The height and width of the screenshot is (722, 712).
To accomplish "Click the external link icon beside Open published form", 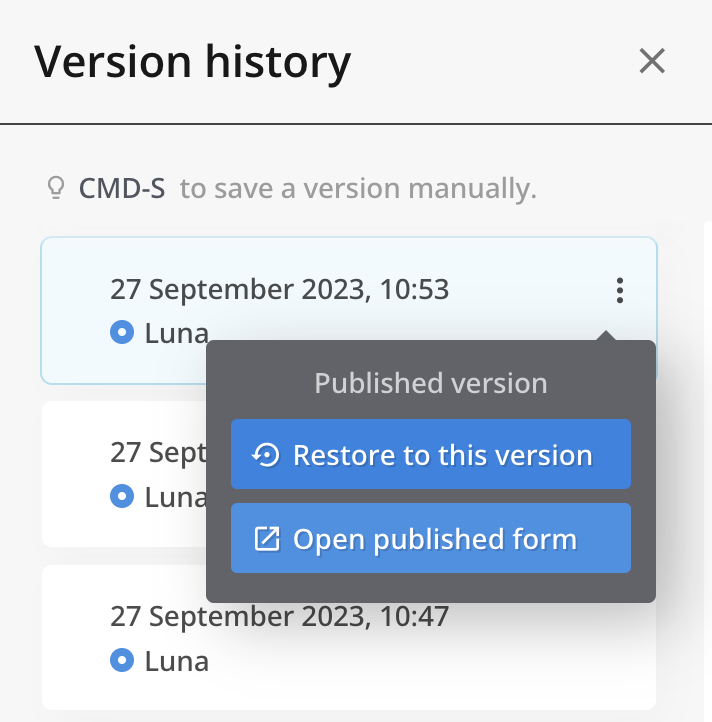I will [266, 540].
